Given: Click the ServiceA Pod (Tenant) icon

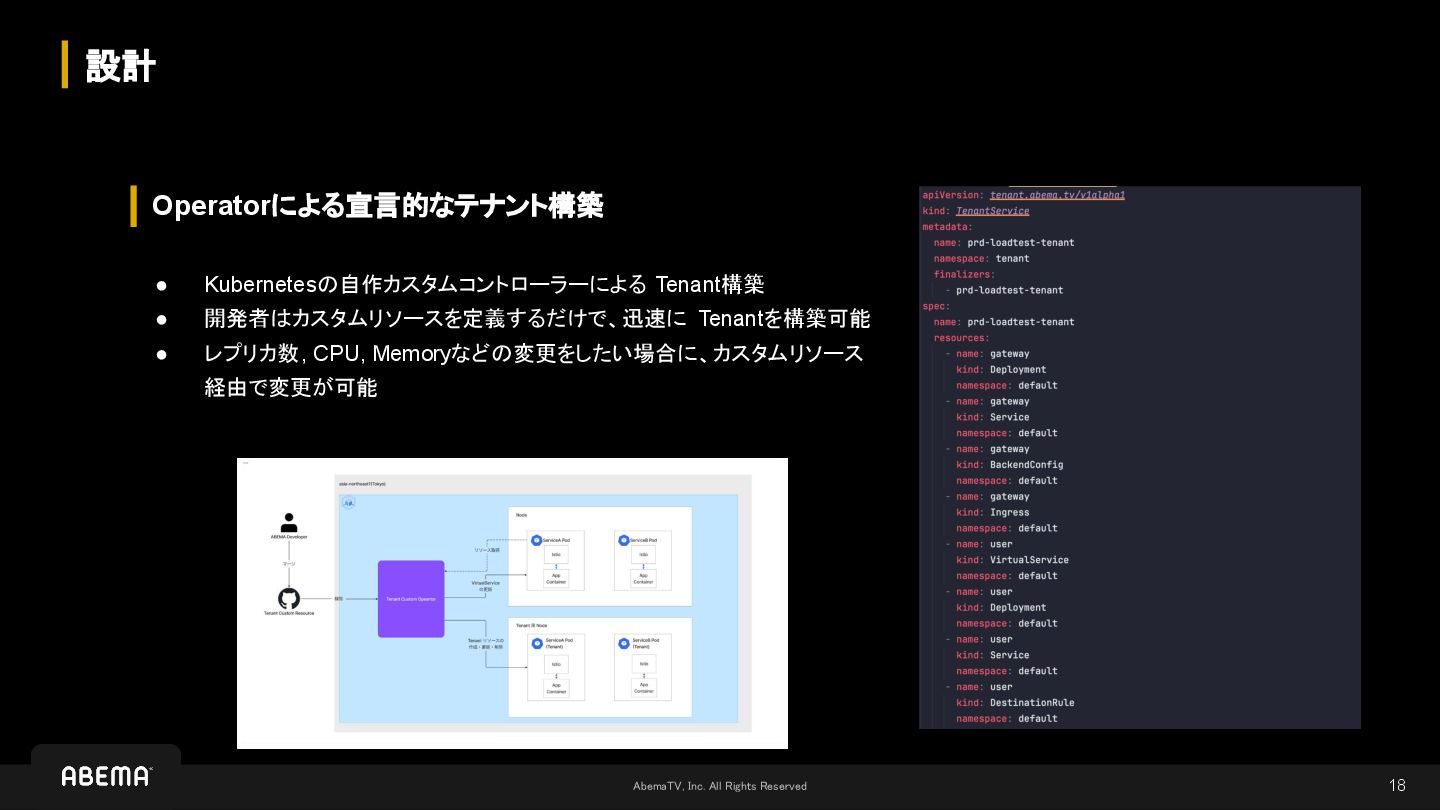Looking at the screenshot, I should tap(537, 641).
